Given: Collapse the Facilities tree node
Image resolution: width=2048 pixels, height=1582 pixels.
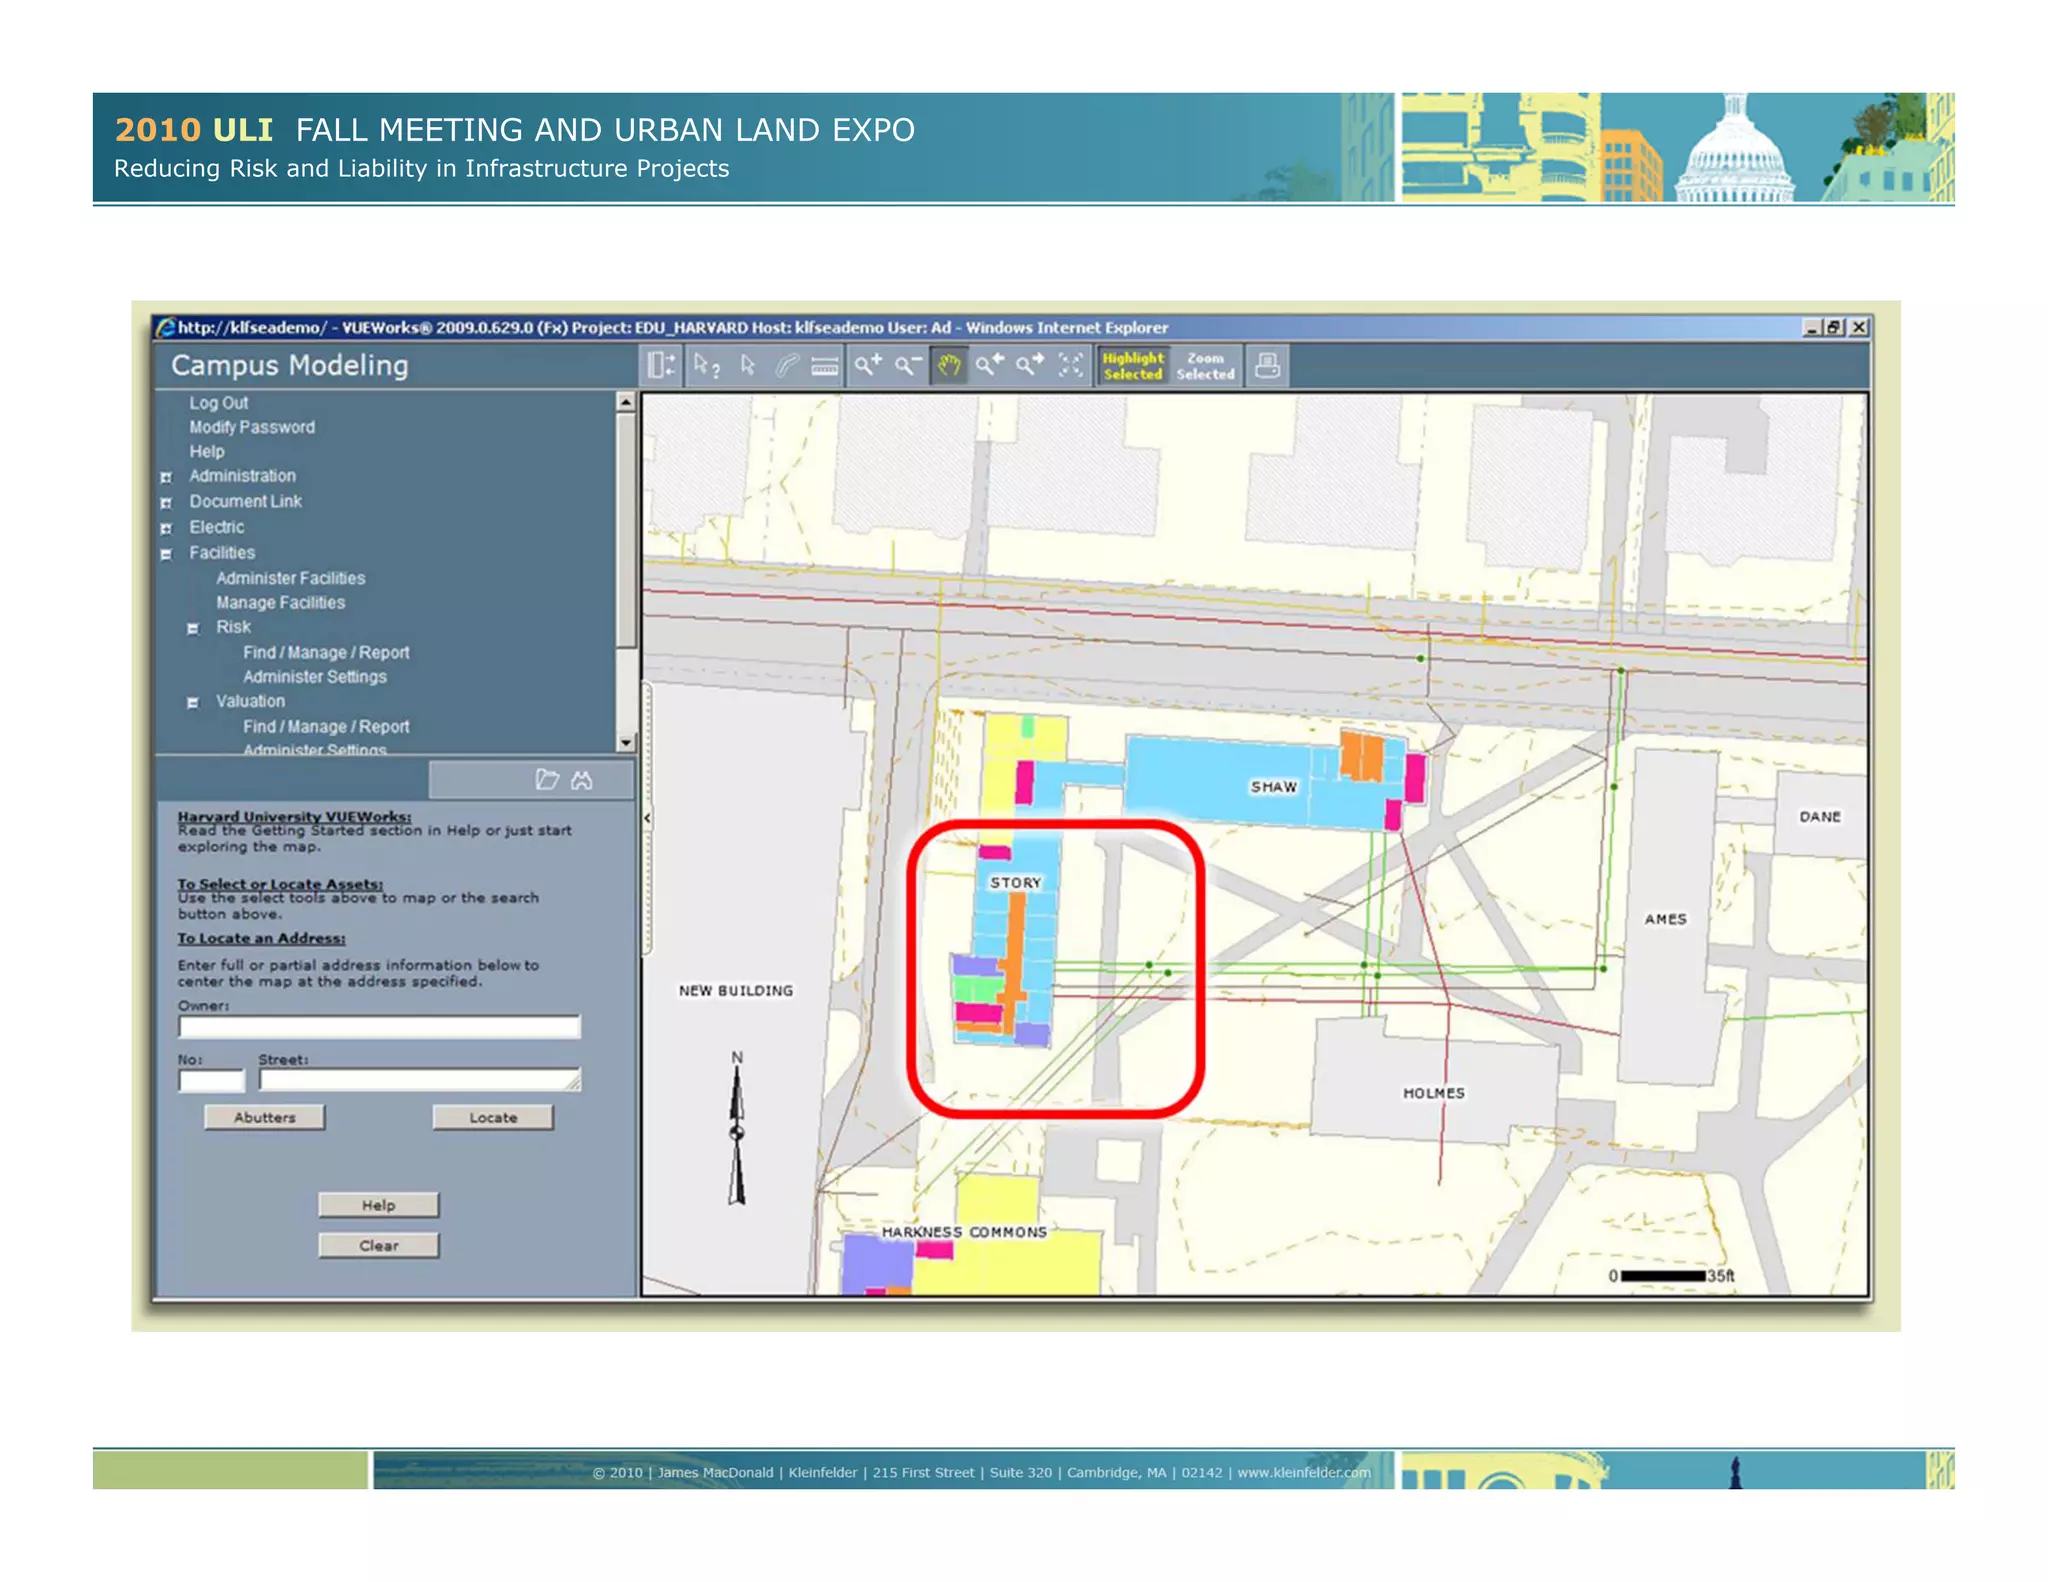Looking at the screenshot, I should pyautogui.click(x=167, y=553).
